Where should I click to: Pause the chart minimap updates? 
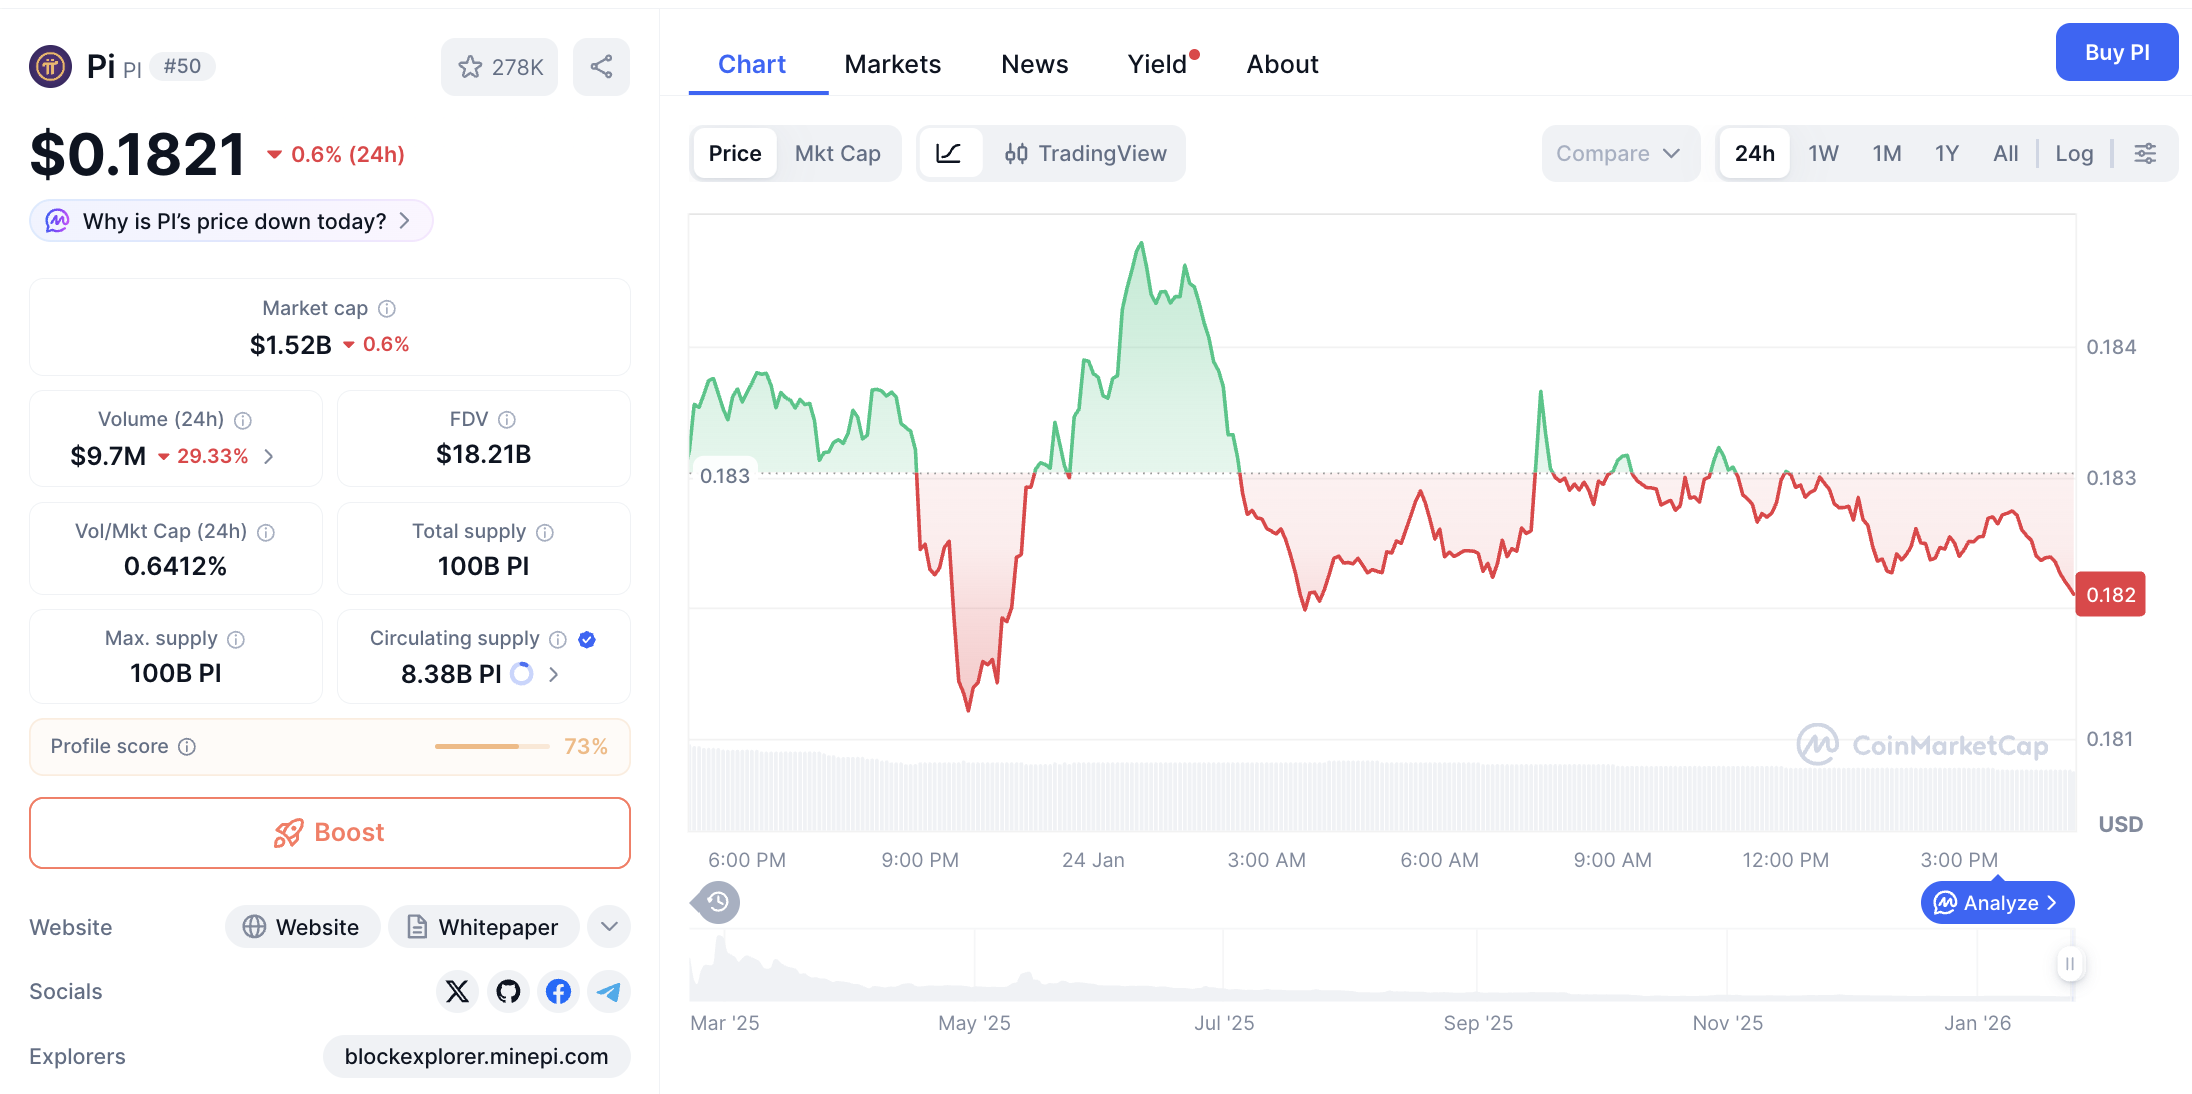(x=2070, y=964)
